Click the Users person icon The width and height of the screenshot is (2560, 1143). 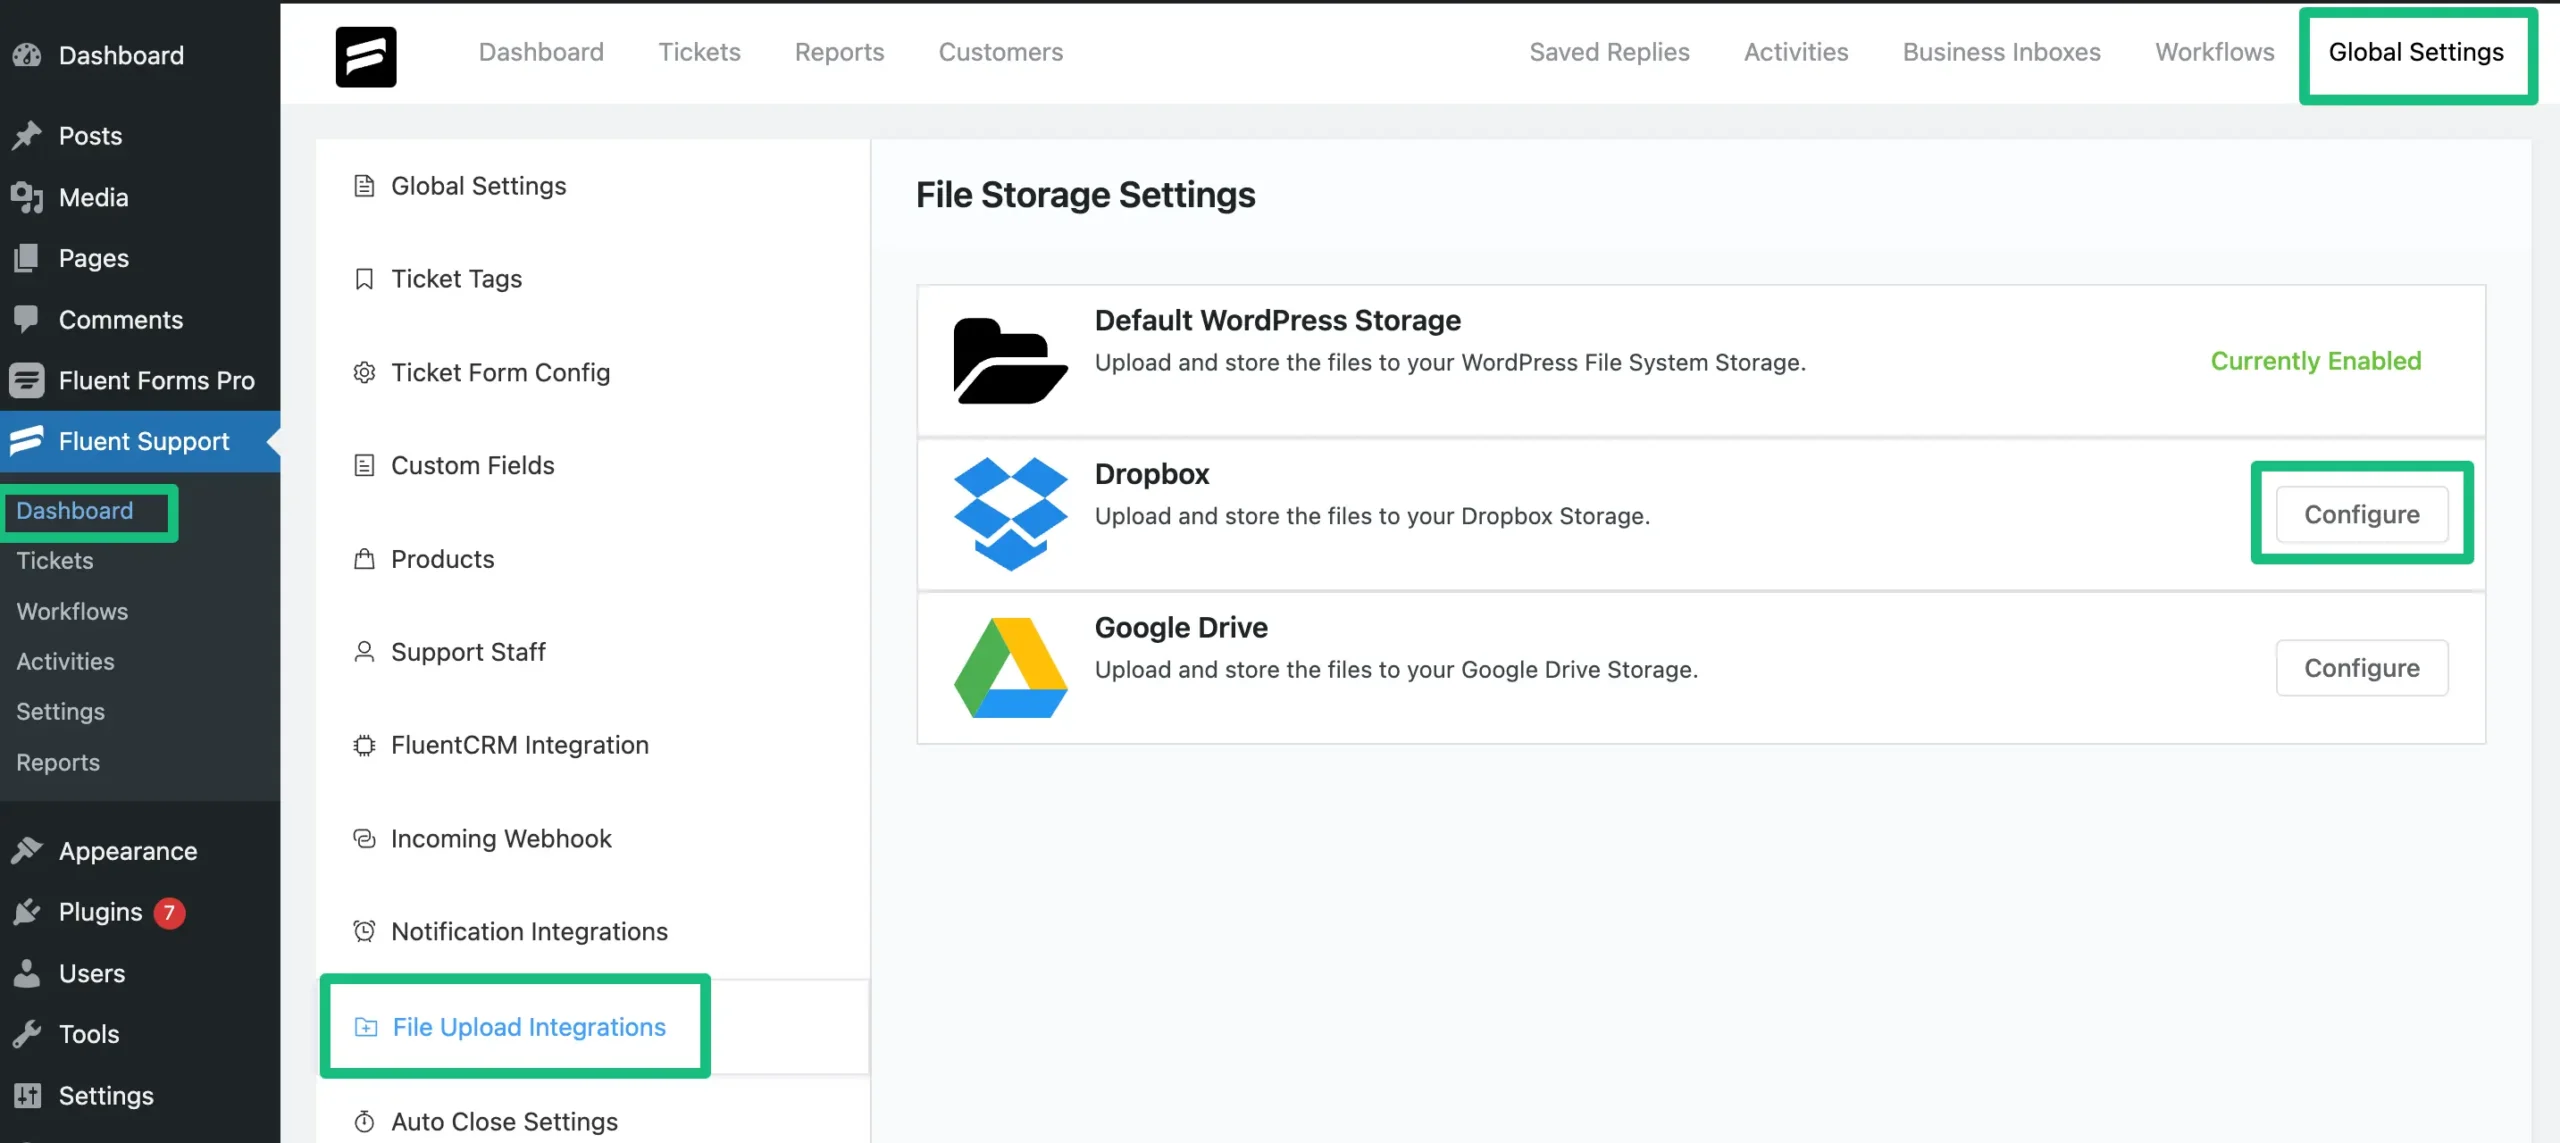[x=27, y=973]
